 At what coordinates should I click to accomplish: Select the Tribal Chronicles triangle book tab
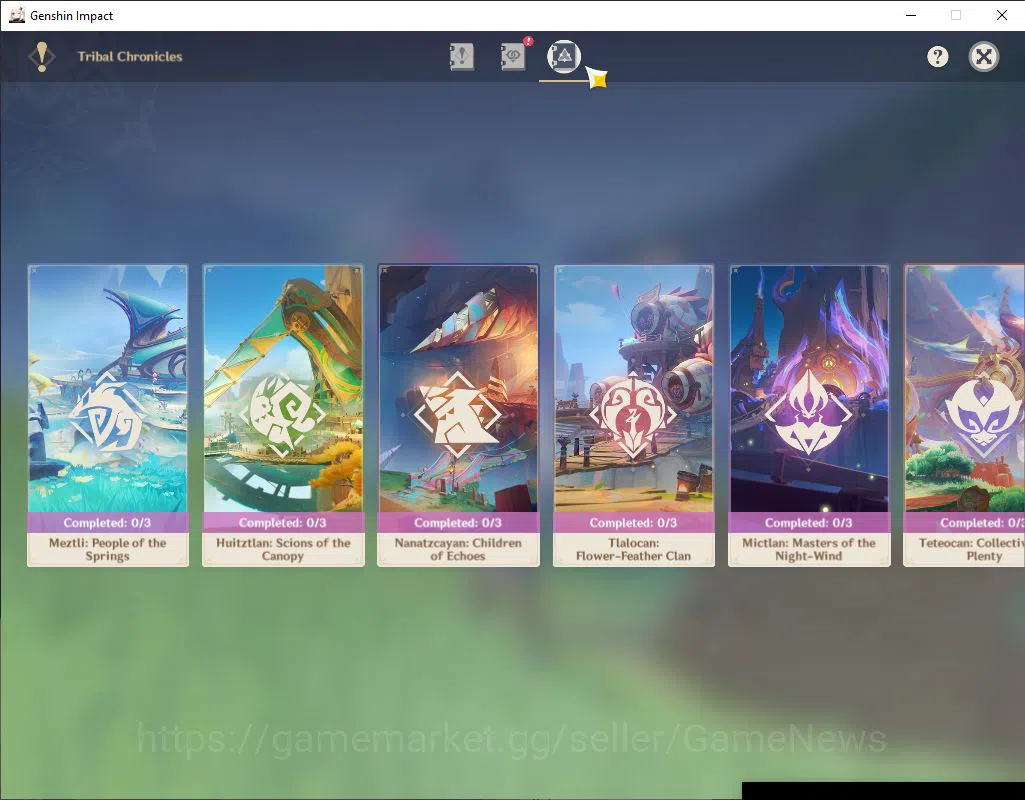563,57
